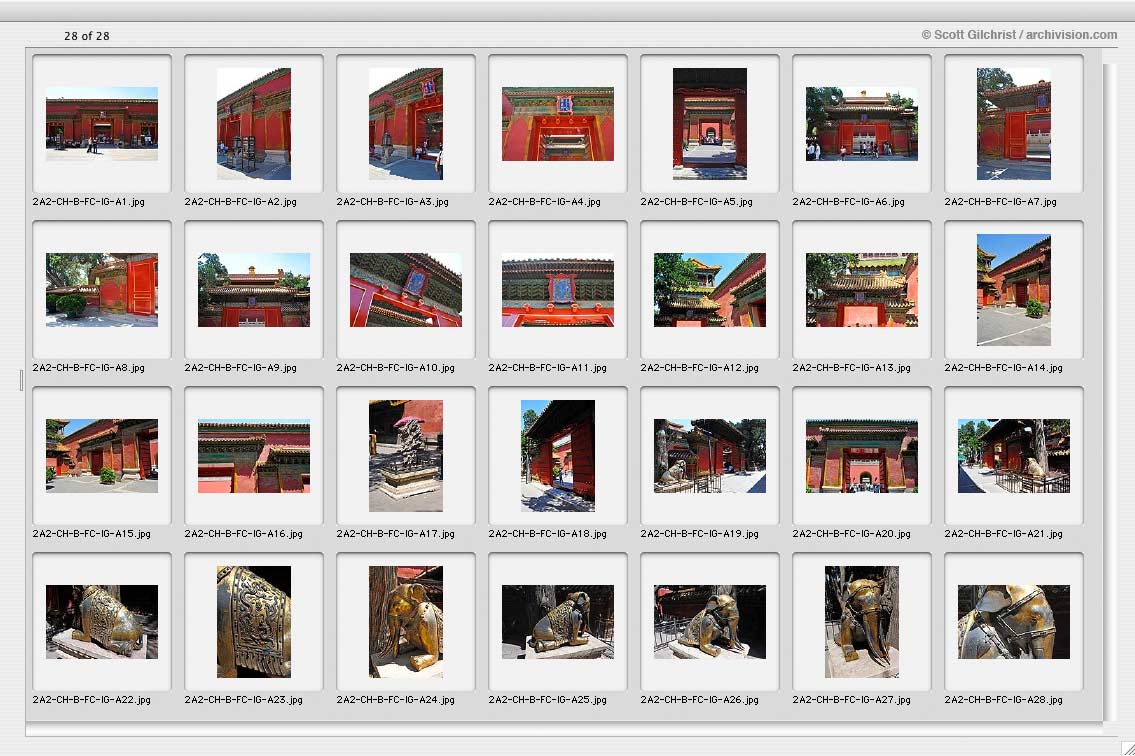This screenshot has width=1135, height=756.
Task: Click the 2A2-CH-B-FC-IG-A19.jpg thumbnail image
Action: click(710, 455)
